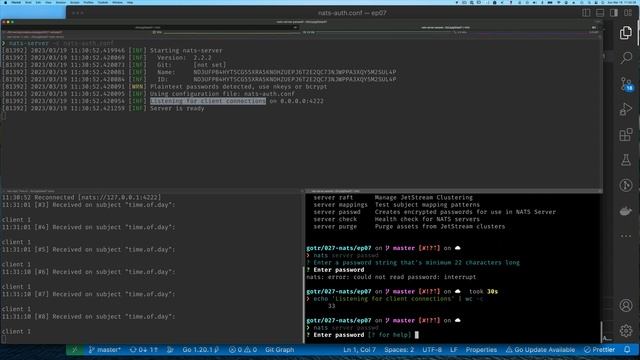
Task: Open the Run and Debug view
Action: [626, 109]
